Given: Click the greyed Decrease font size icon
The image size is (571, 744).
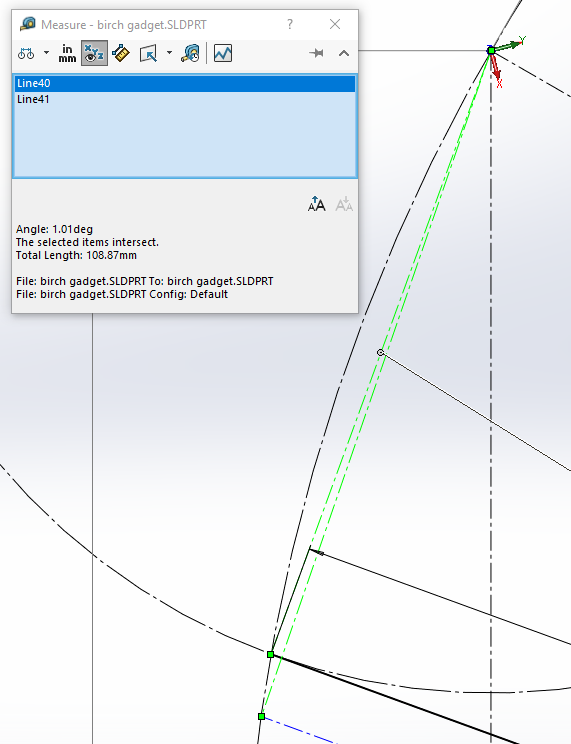Looking at the screenshot, I should (x=344, y=205).
